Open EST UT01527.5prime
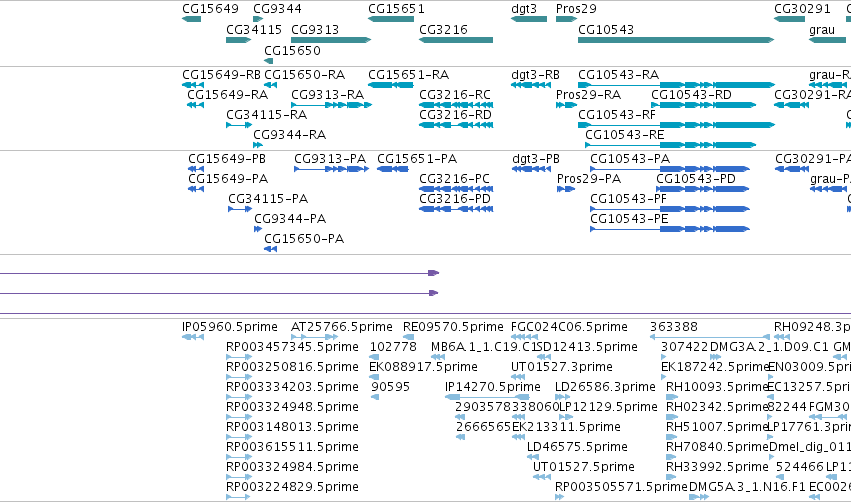This screenshot has width=851, height=502. 542,477
